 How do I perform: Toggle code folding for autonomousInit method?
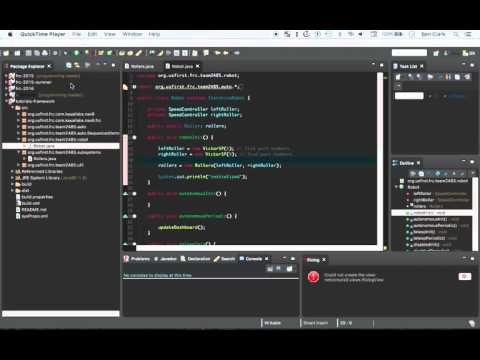134,194
